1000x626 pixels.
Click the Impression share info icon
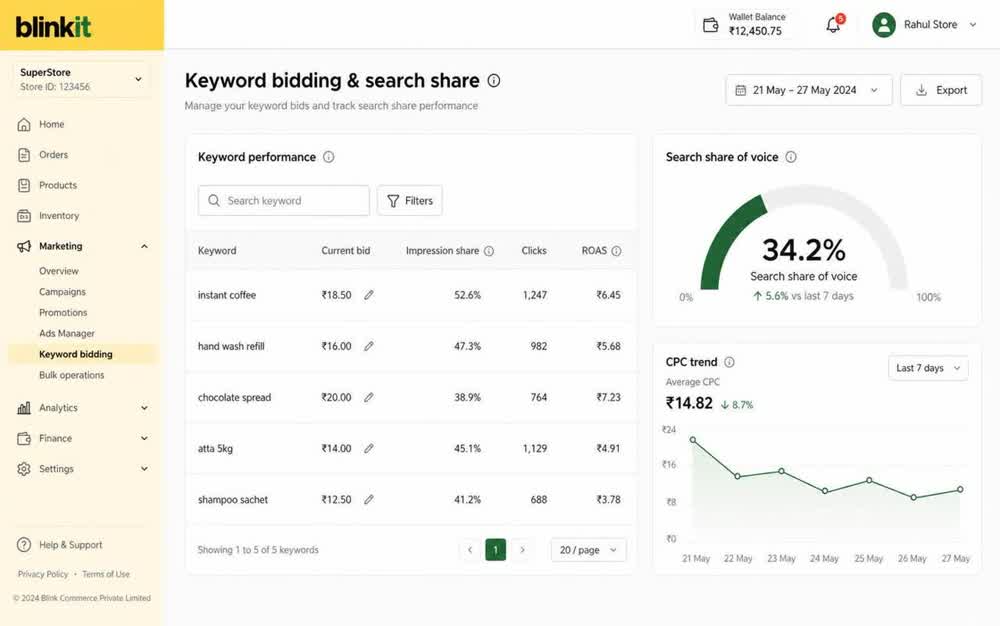pos(489,251)
